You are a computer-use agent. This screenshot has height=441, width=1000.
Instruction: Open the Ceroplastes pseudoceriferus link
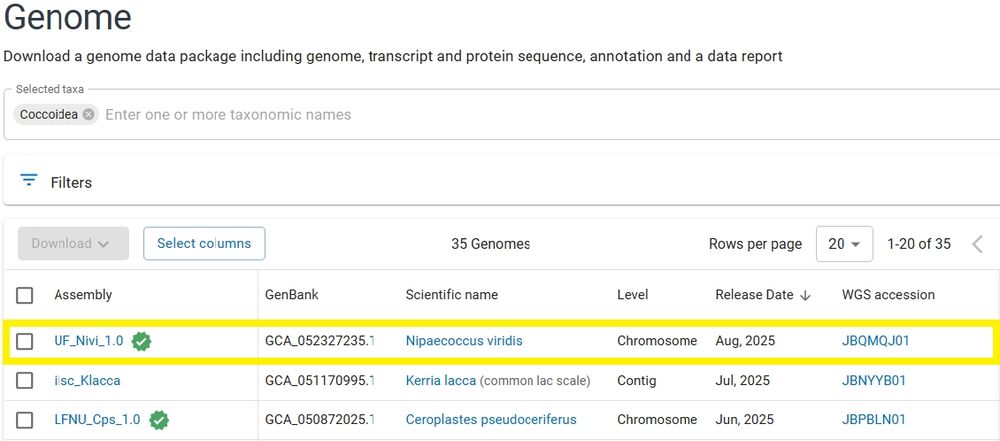click(x=491, y=420)
